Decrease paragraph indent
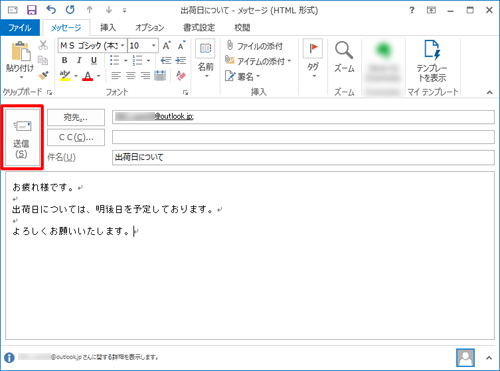The height and width of the screenshot is (371, 500). (166, 60)
